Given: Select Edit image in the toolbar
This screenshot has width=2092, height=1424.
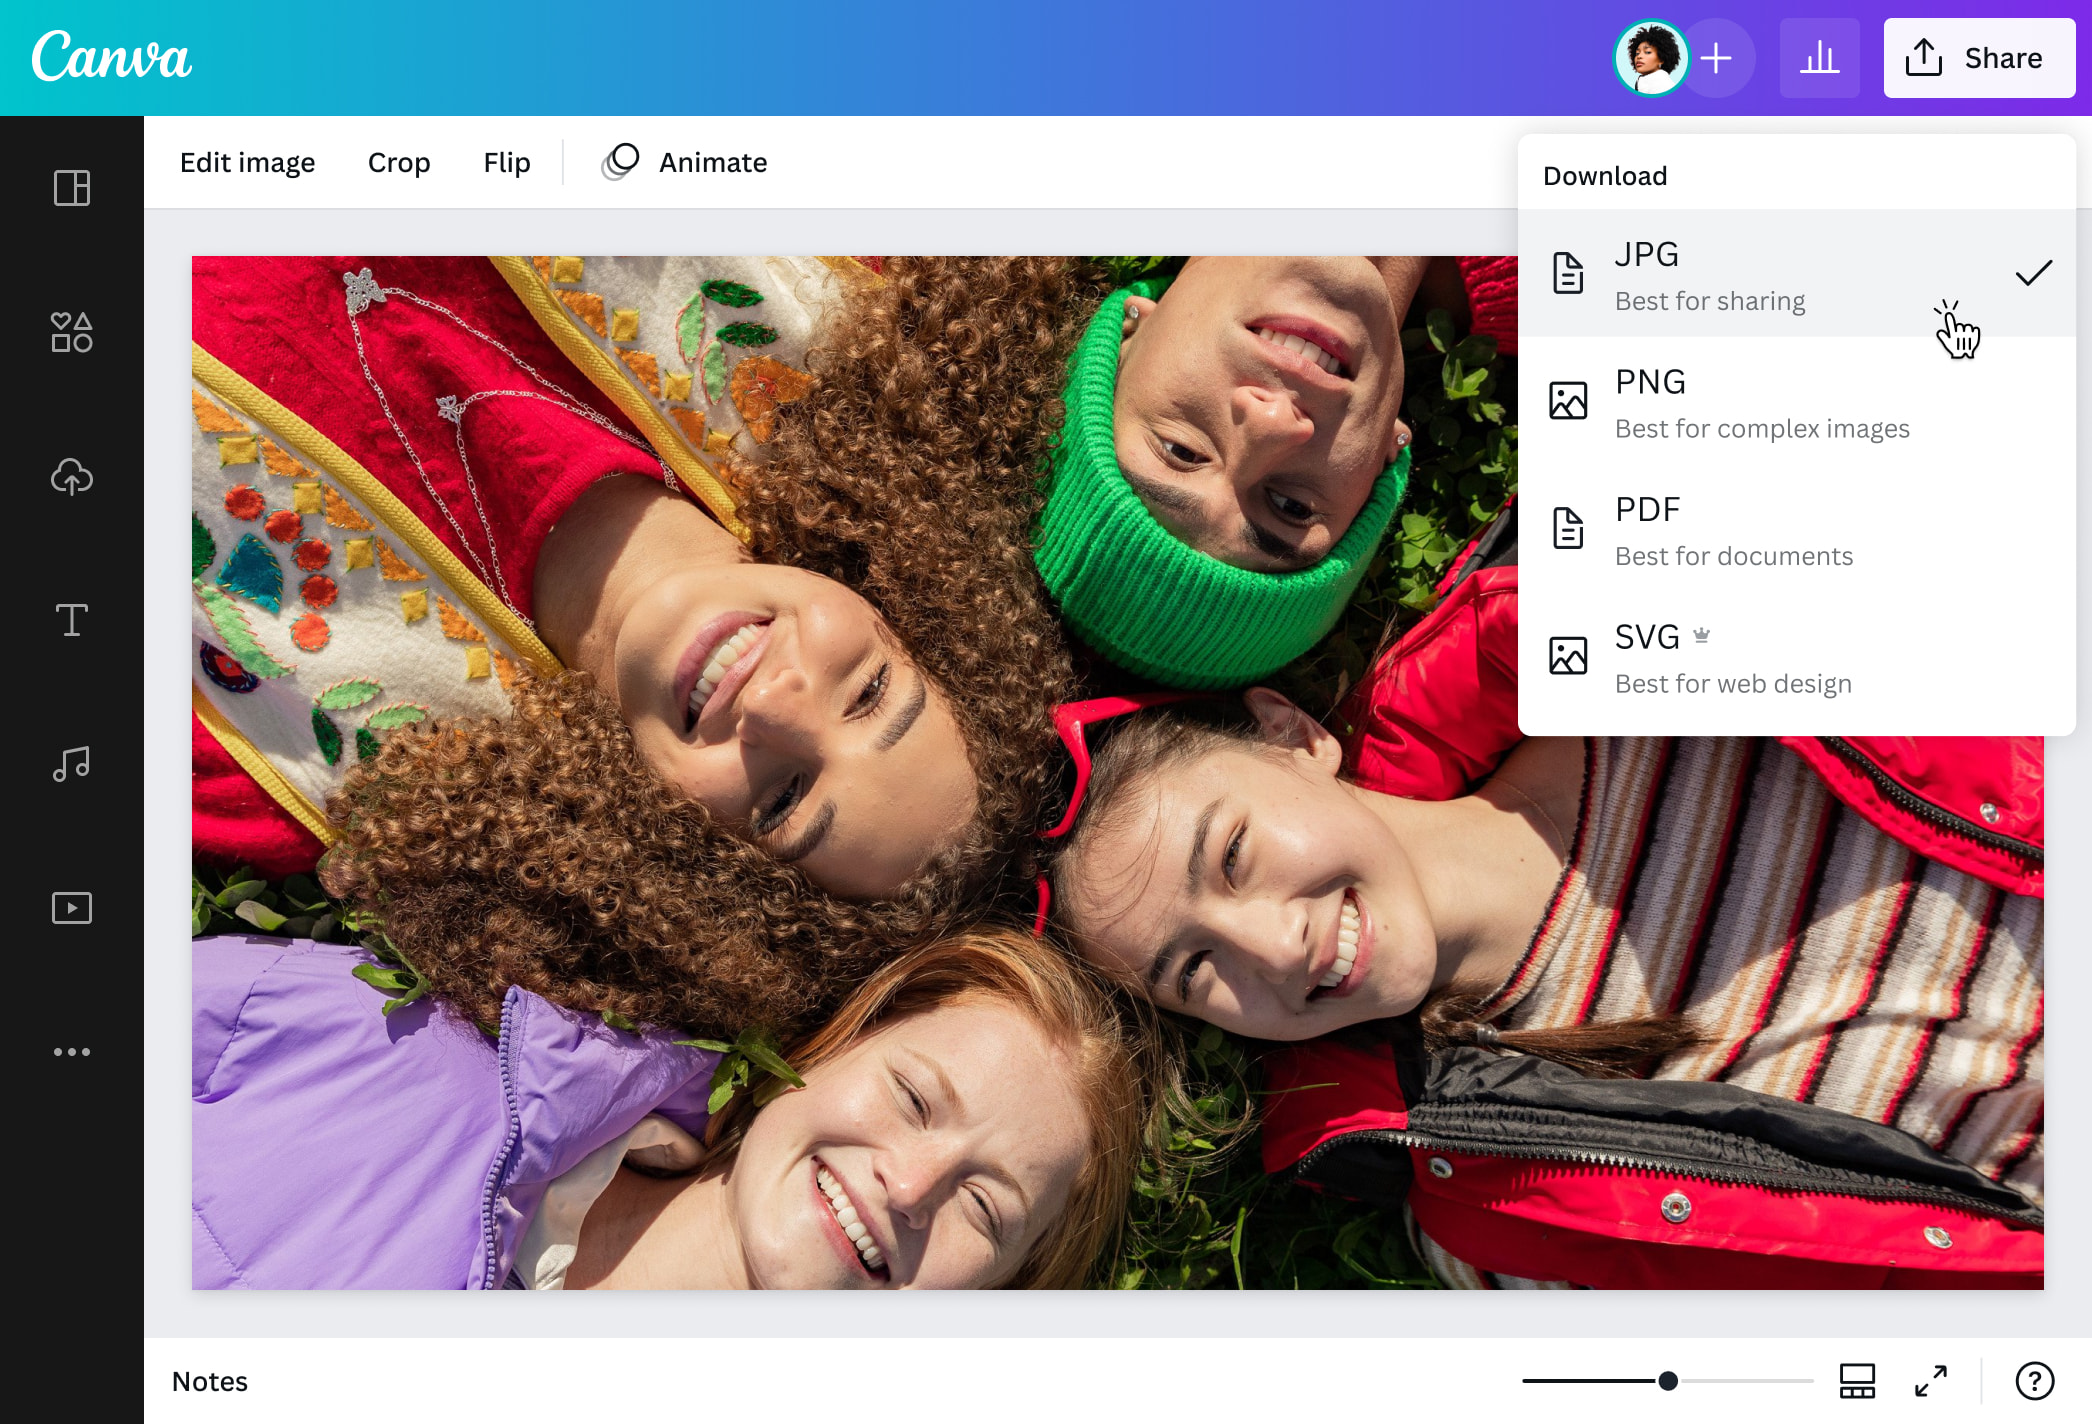Looking at the screenshot, I should click(x=247, y=162).
